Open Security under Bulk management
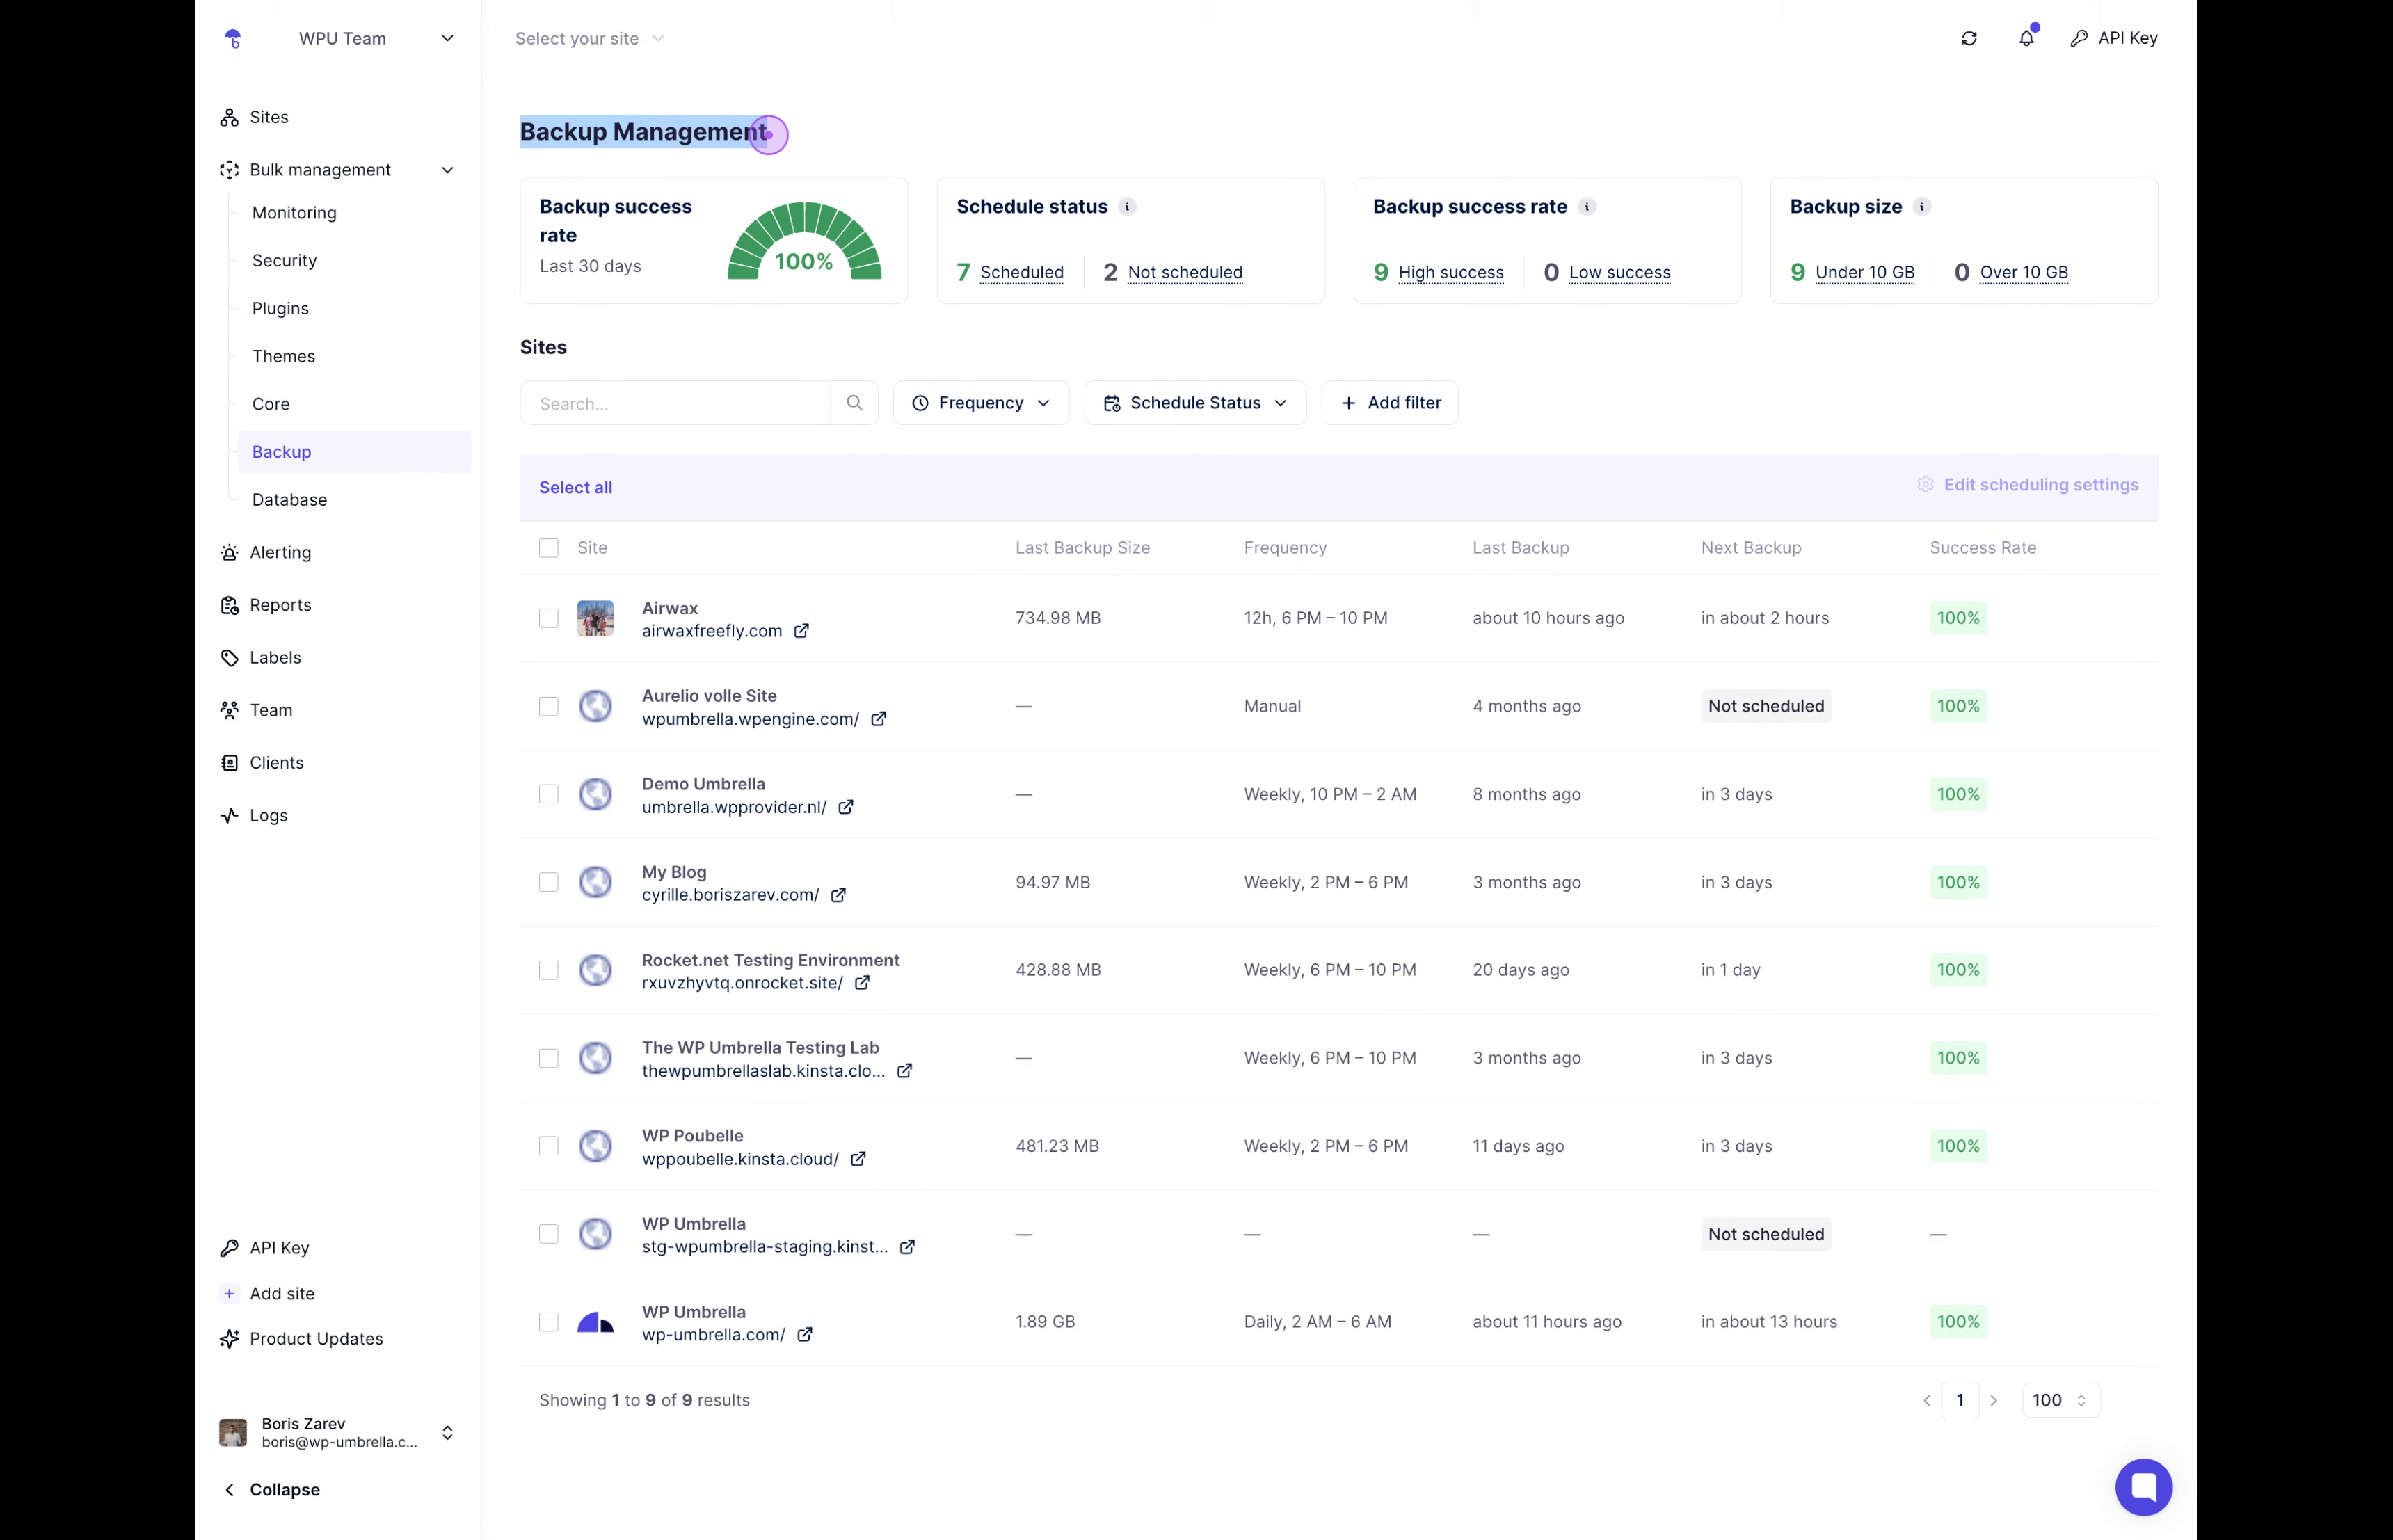2393x1540 pixels. (284, 261)
